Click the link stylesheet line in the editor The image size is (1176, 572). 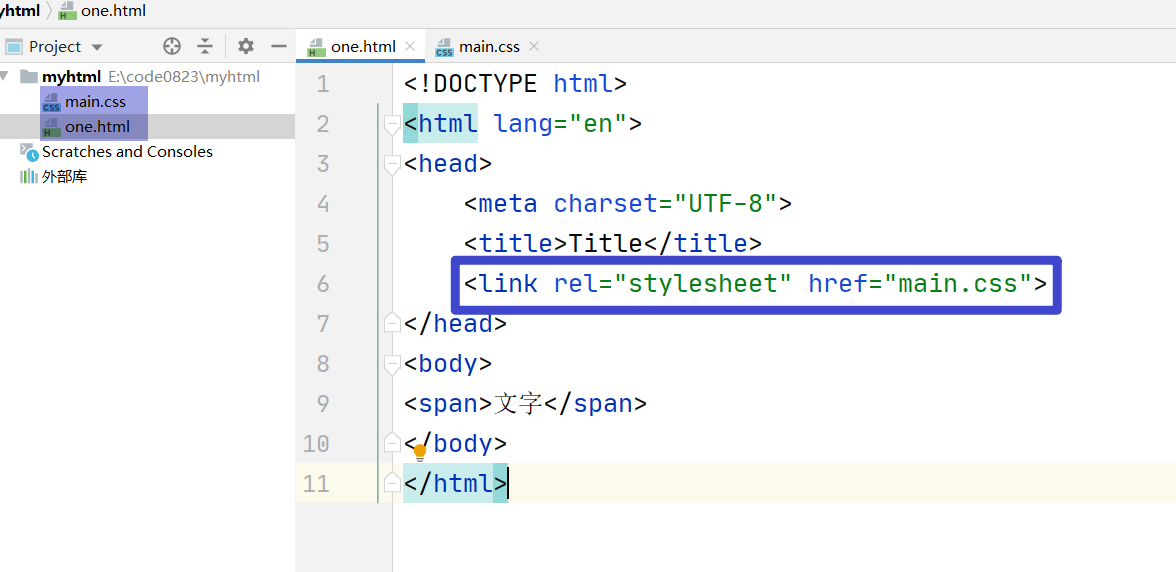(755, 284)
